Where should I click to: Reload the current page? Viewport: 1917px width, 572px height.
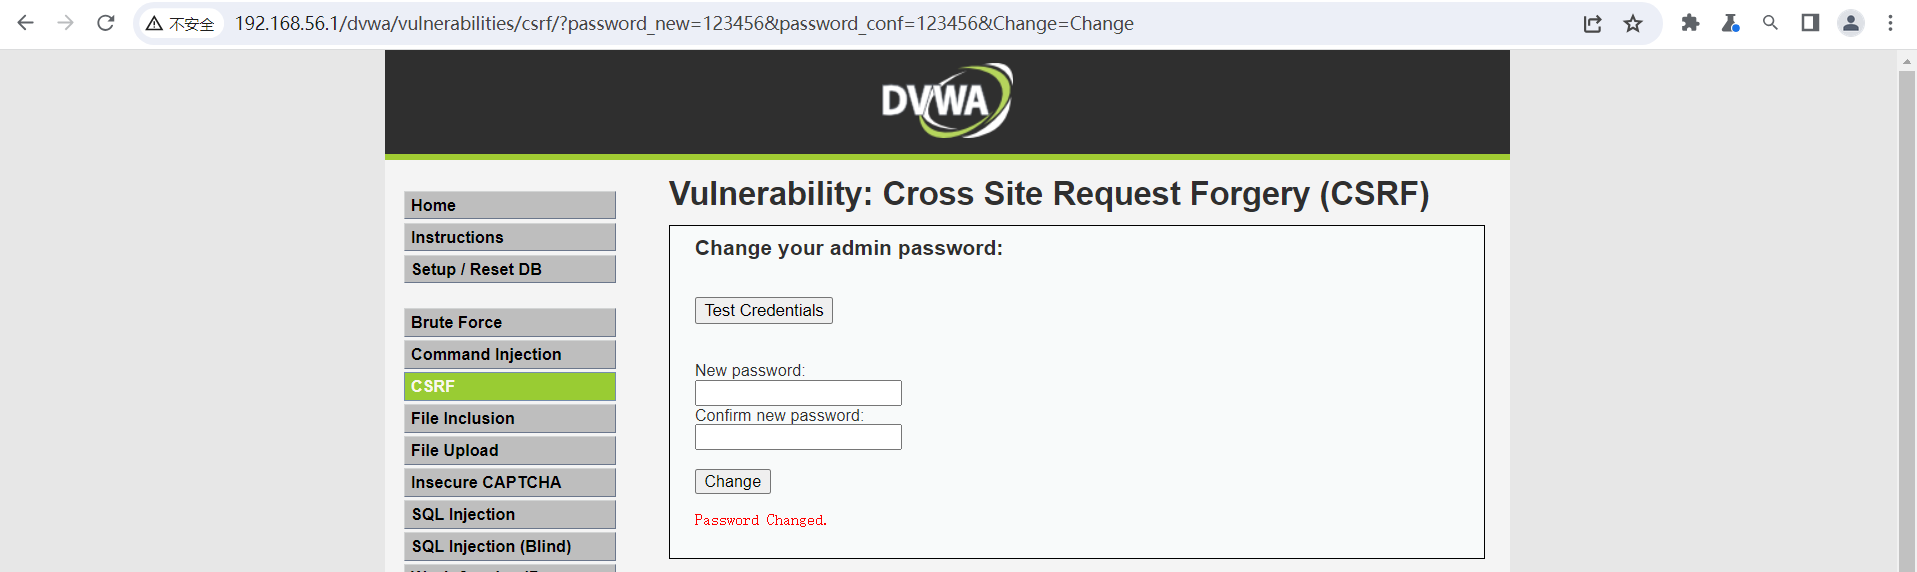click(105, 23)
